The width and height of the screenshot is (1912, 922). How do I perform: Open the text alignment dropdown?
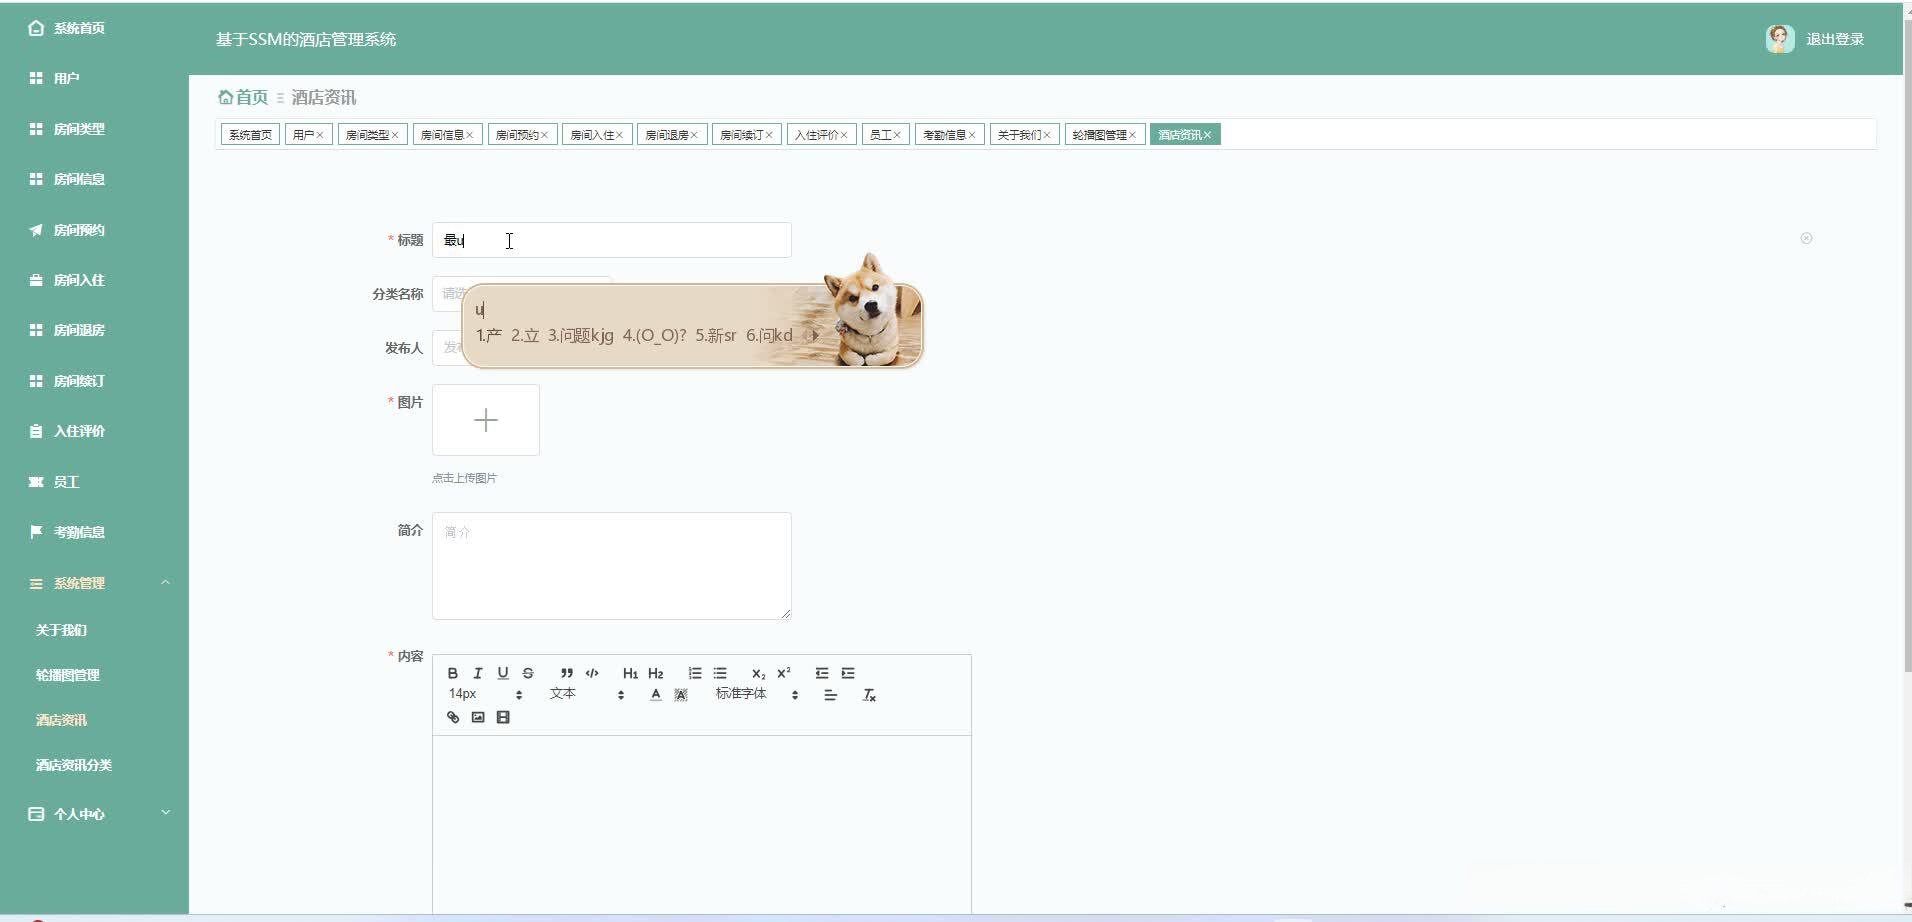pos(830,695)
